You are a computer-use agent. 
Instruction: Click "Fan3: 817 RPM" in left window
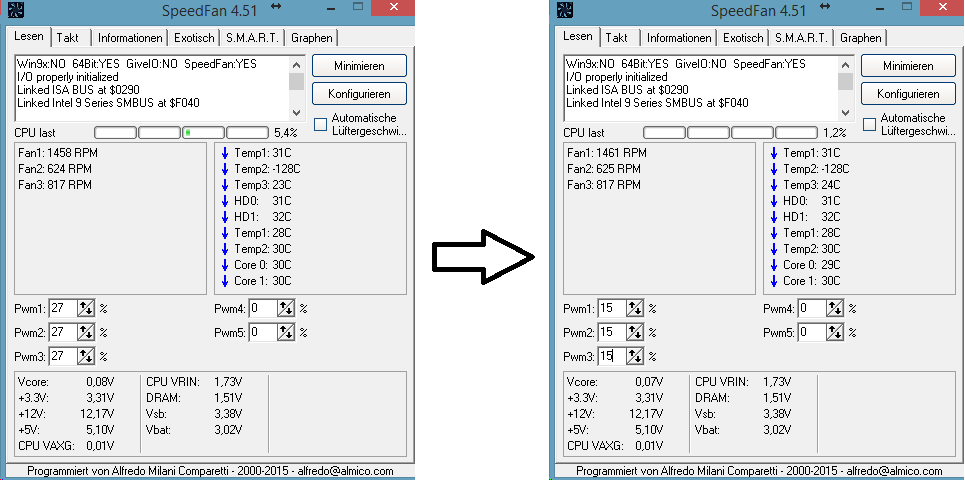click(x=54, y=185)
